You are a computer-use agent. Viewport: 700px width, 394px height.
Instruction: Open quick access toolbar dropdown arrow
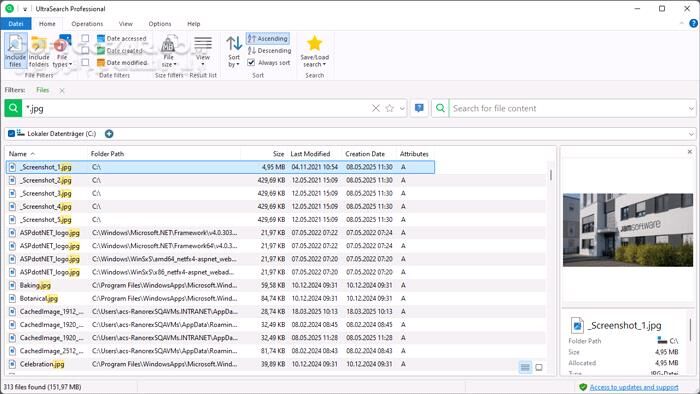25,9
